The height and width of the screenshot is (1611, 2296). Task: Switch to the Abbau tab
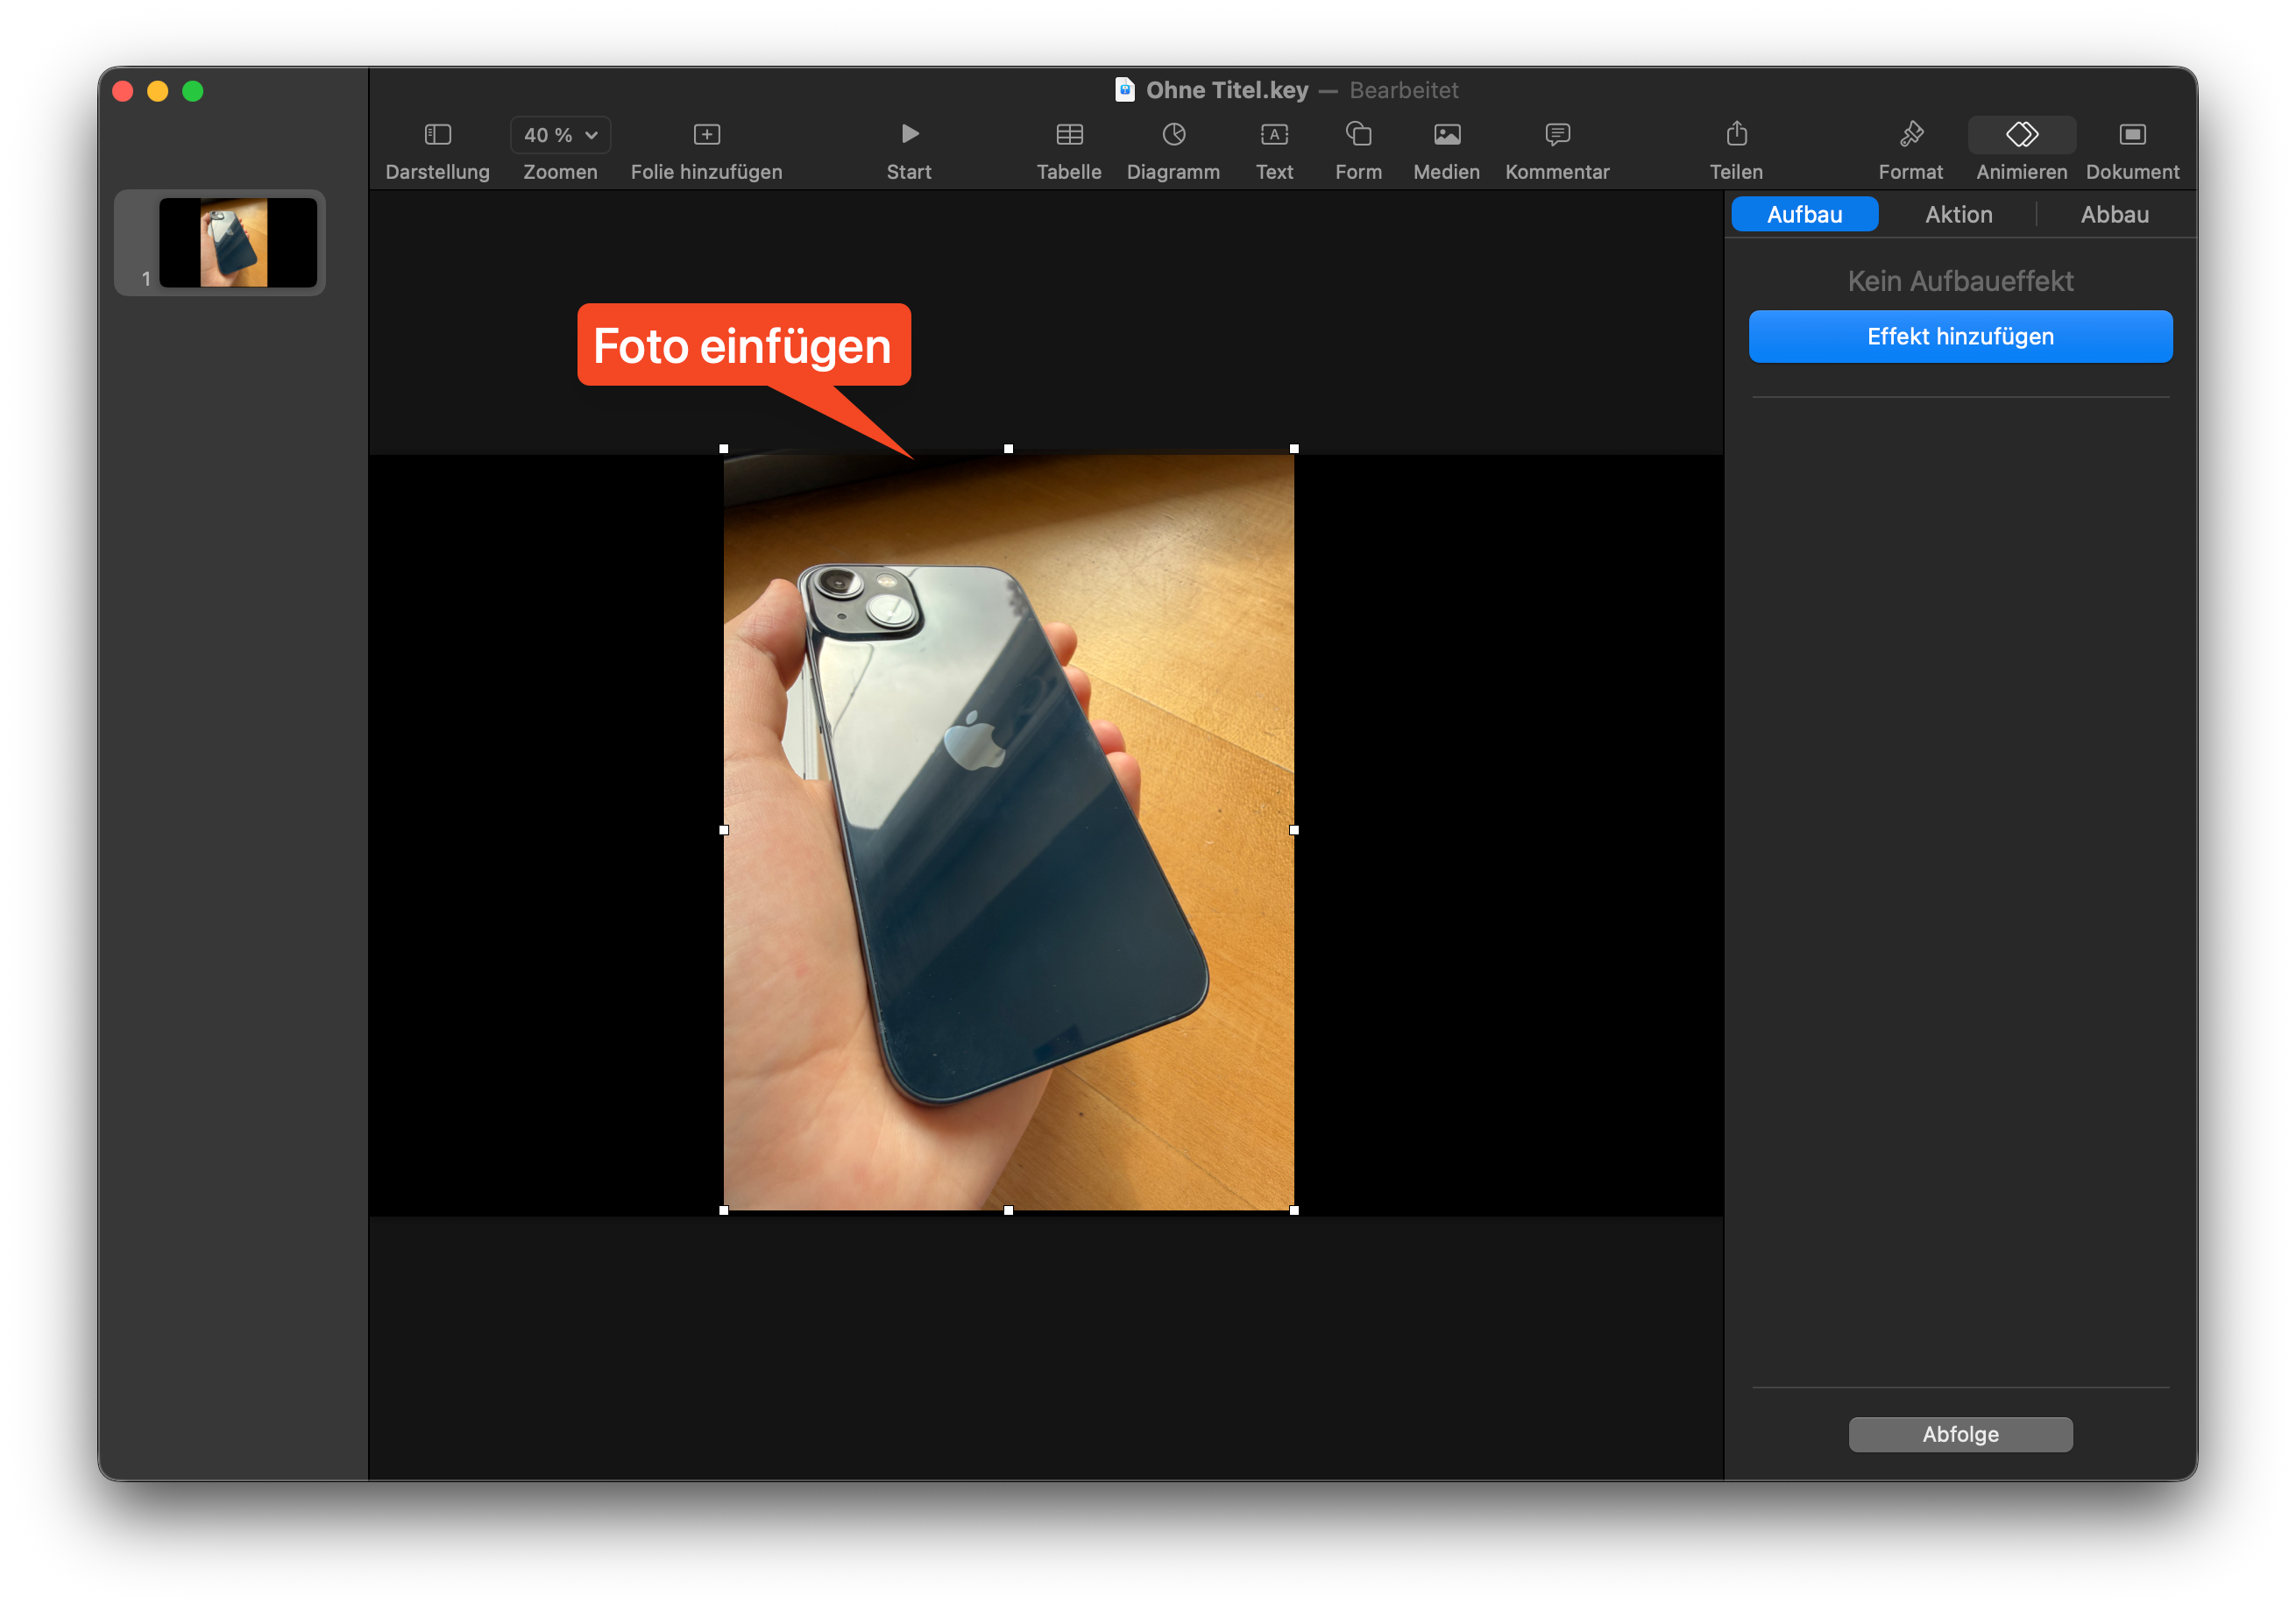2114,215
